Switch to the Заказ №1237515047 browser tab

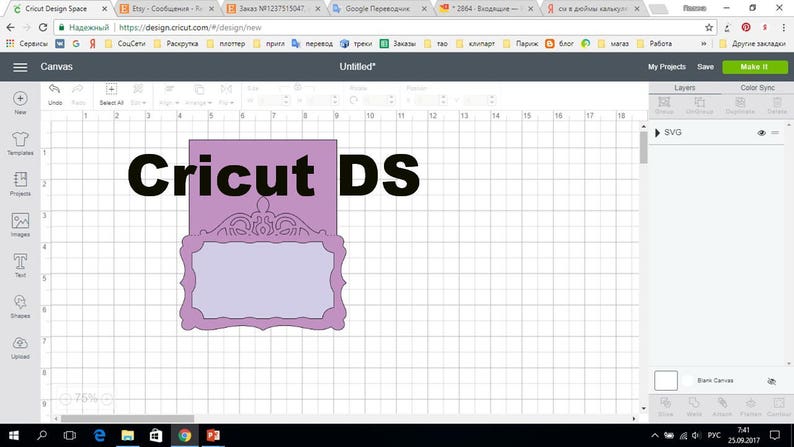272,9
